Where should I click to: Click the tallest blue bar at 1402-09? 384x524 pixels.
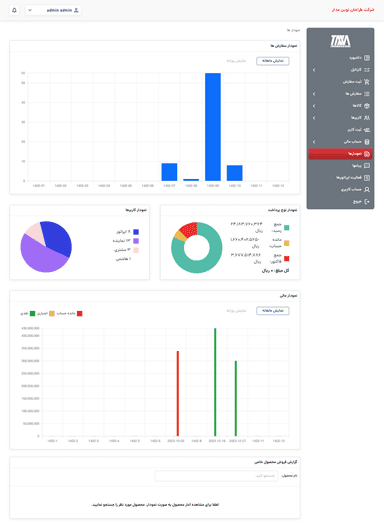point(213,127)
